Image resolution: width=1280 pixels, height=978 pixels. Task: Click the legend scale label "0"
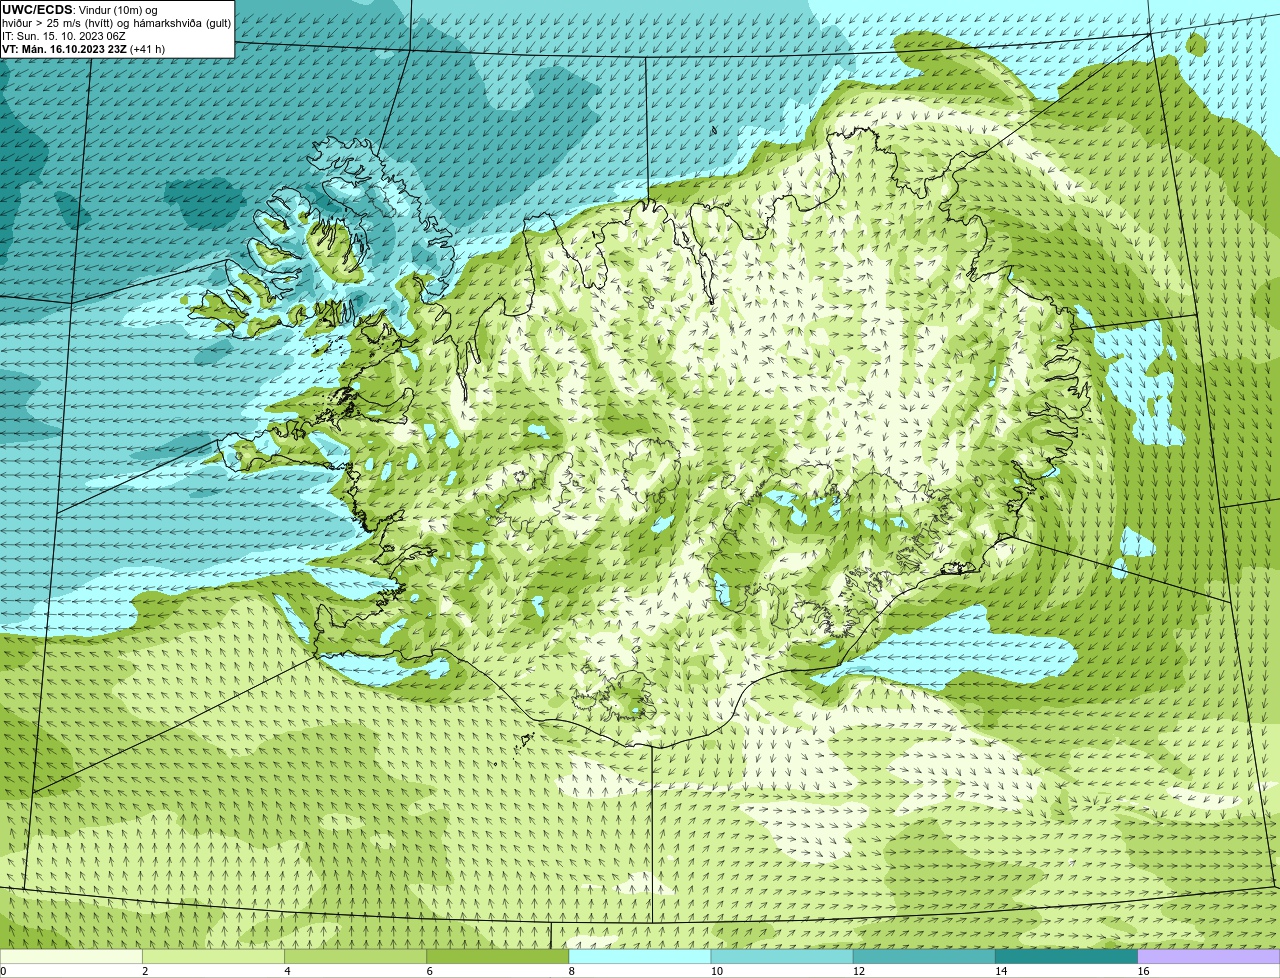coord(3,971)
